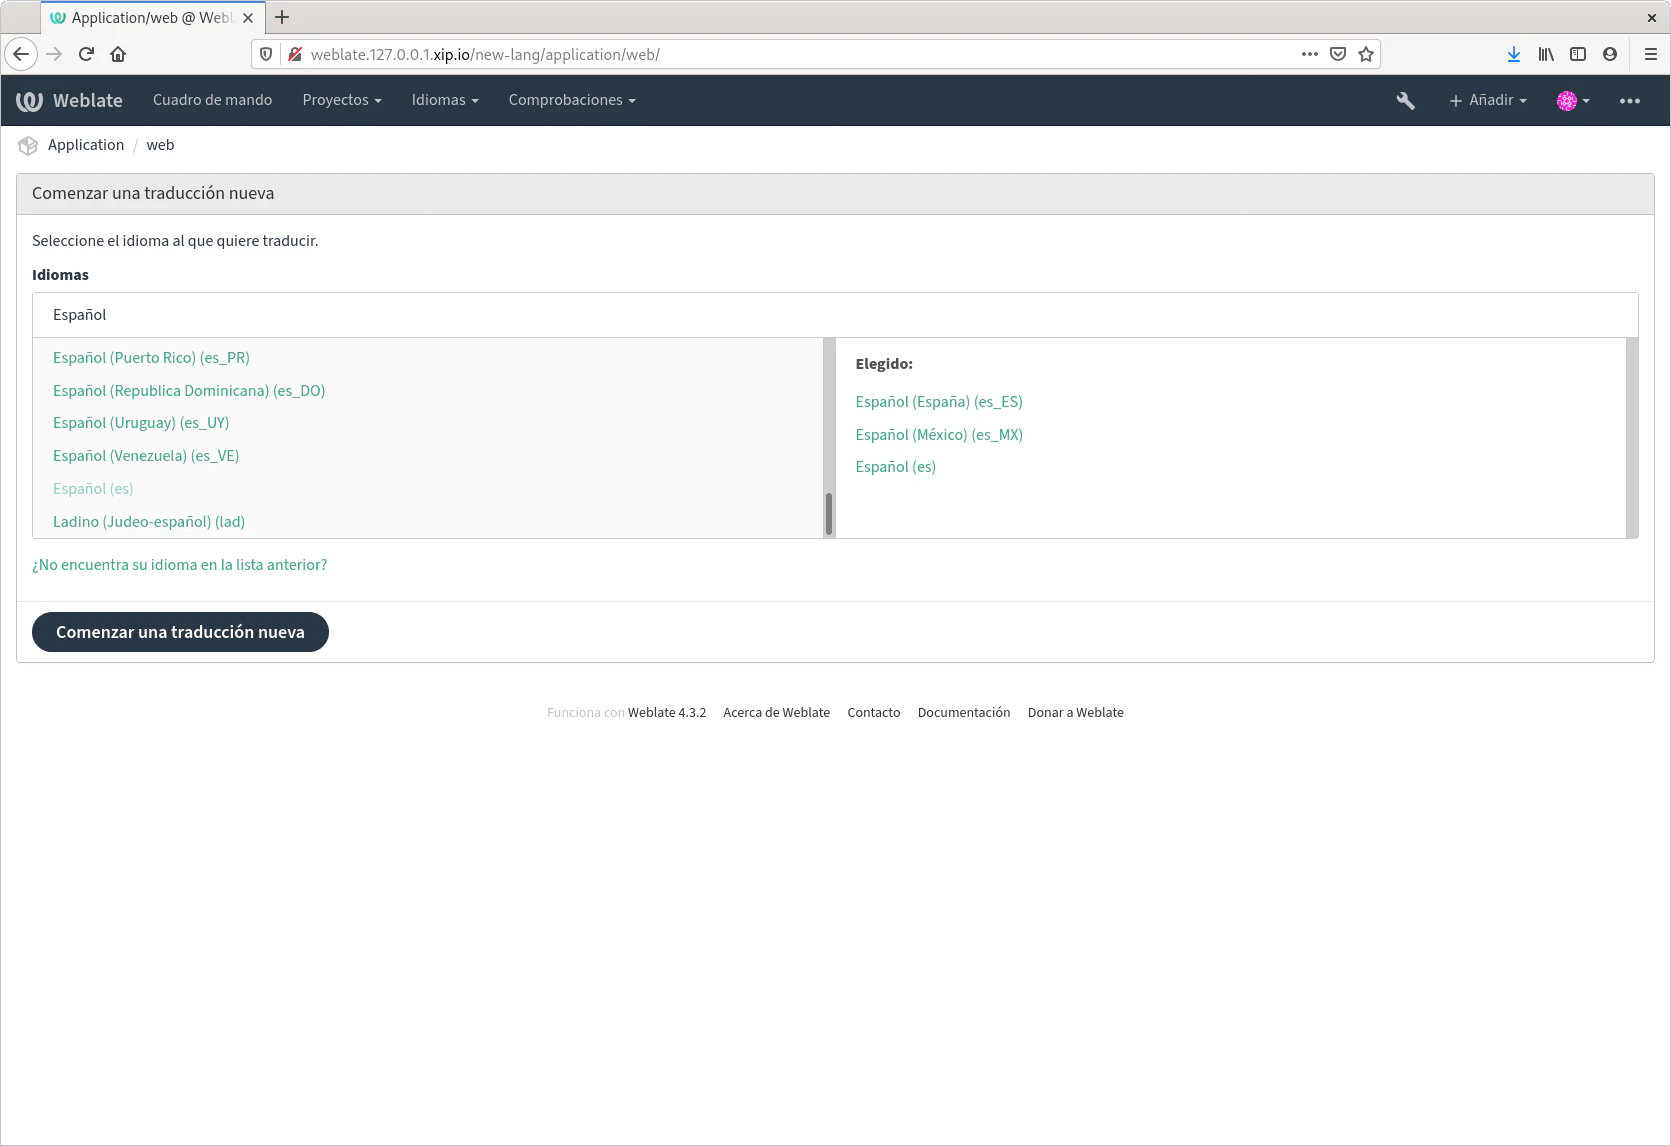Remove Español (México) from chosen list
The width and height of the screenshot is (1671, 1146).
click(x=938, y=435)
